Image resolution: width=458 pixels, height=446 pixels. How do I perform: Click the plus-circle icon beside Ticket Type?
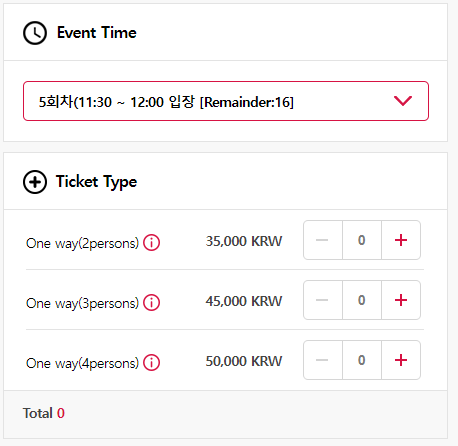[x=35, y=182]
